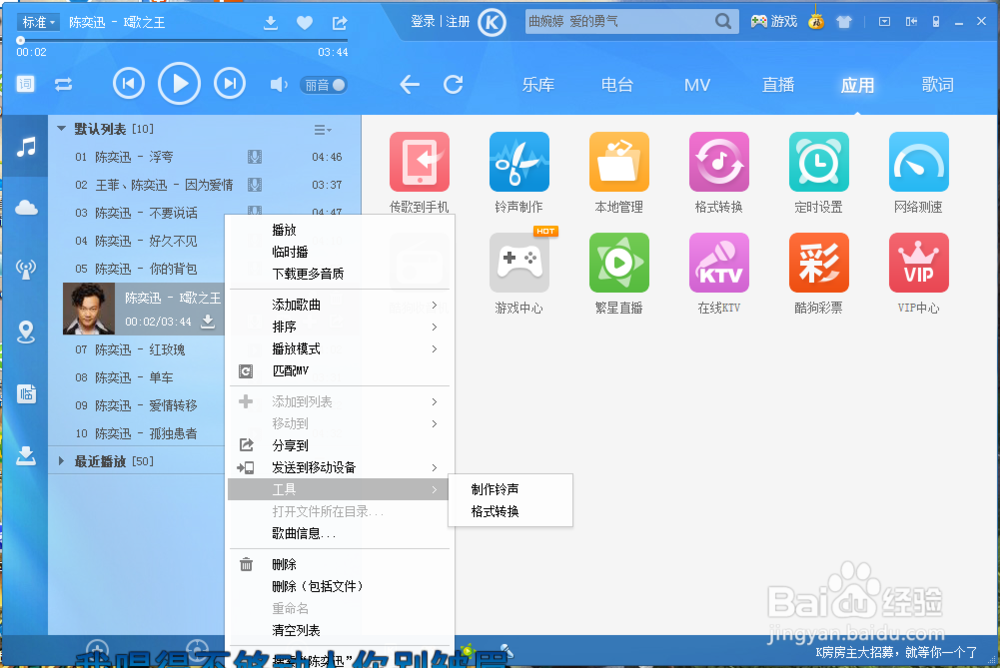Expand the 添加歌曲 submenu
Viewport: 1000px width, 668px height.
(339, 305)
